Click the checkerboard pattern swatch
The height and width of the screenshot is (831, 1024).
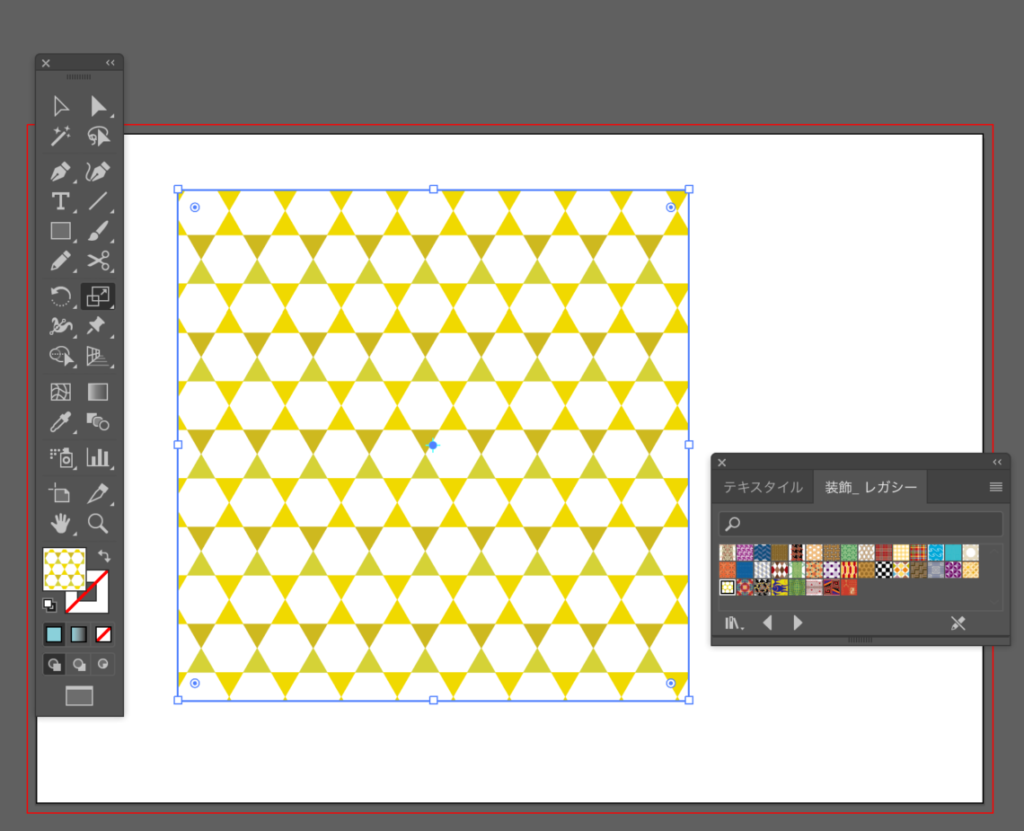pos(883,570)
